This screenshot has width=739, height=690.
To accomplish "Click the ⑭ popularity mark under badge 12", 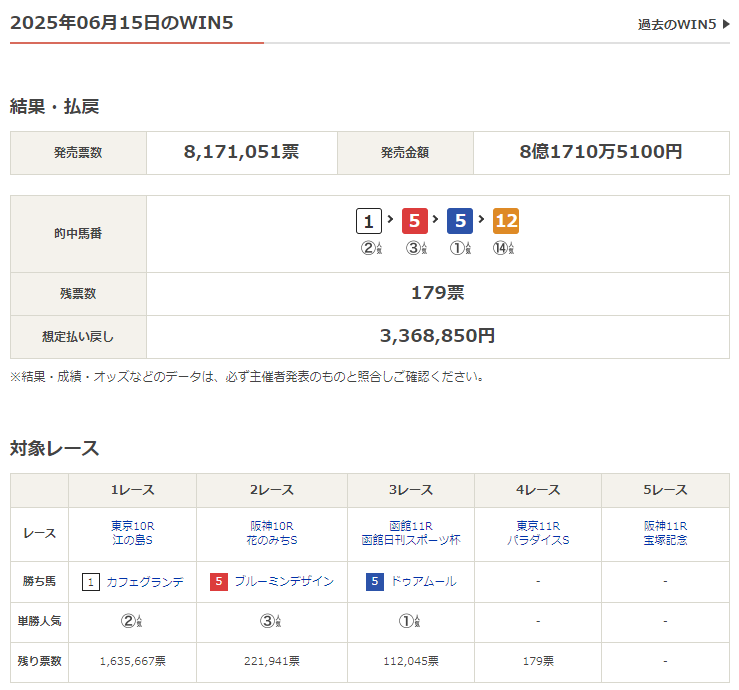I will tap(502, 248).
